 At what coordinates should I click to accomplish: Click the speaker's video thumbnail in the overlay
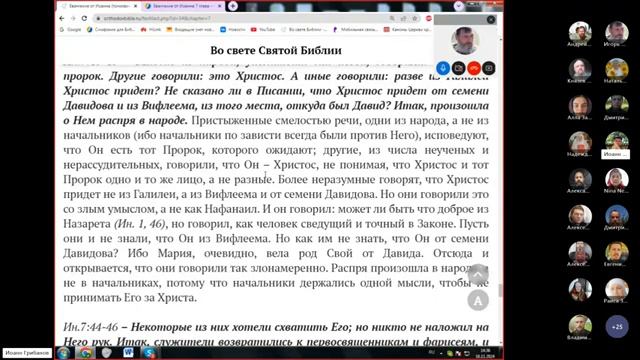point(465,40)
